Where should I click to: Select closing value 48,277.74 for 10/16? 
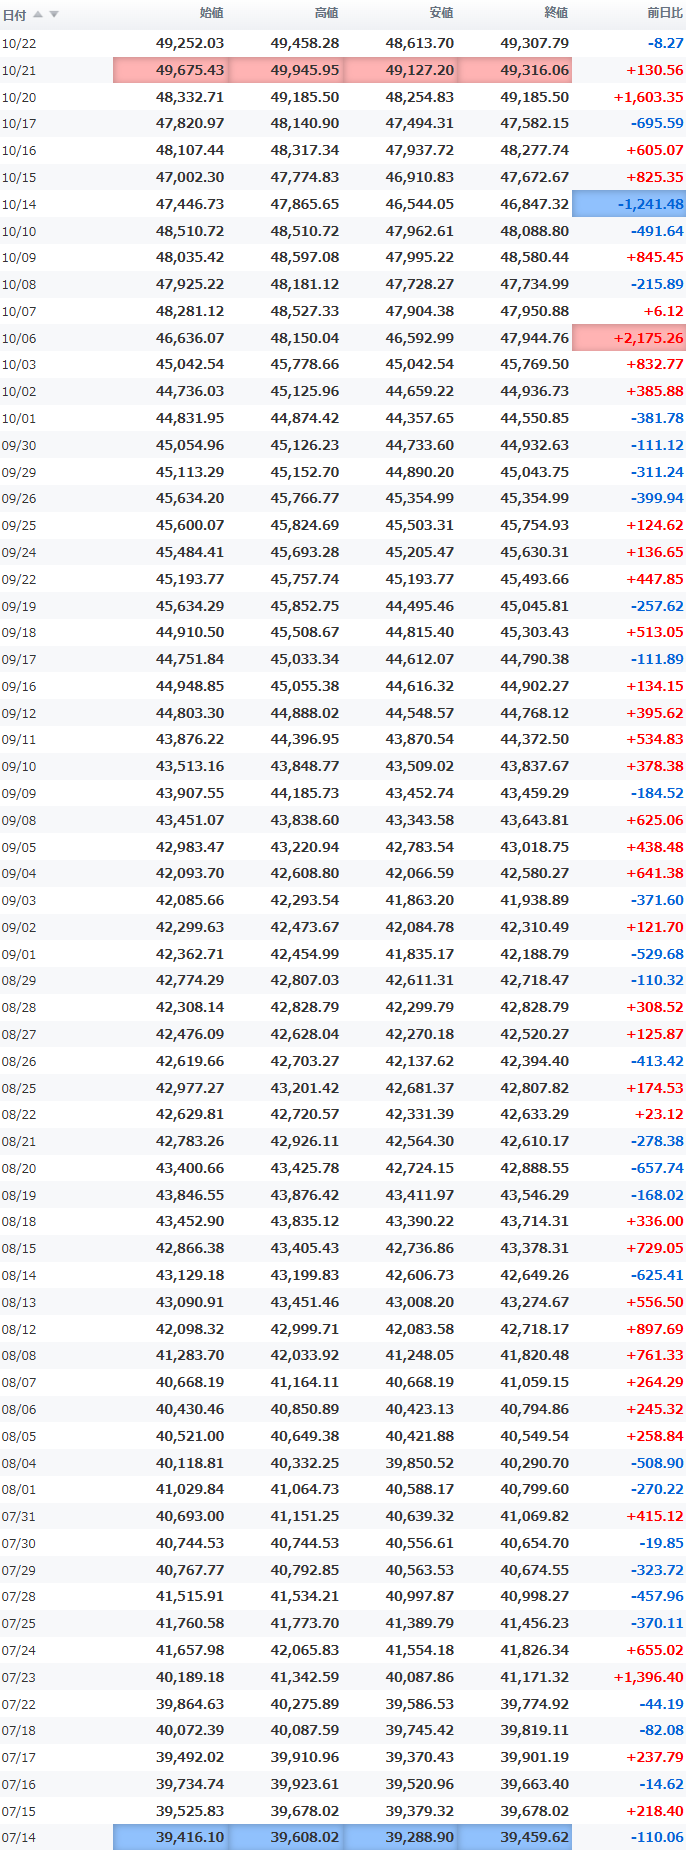click(535, 150)
